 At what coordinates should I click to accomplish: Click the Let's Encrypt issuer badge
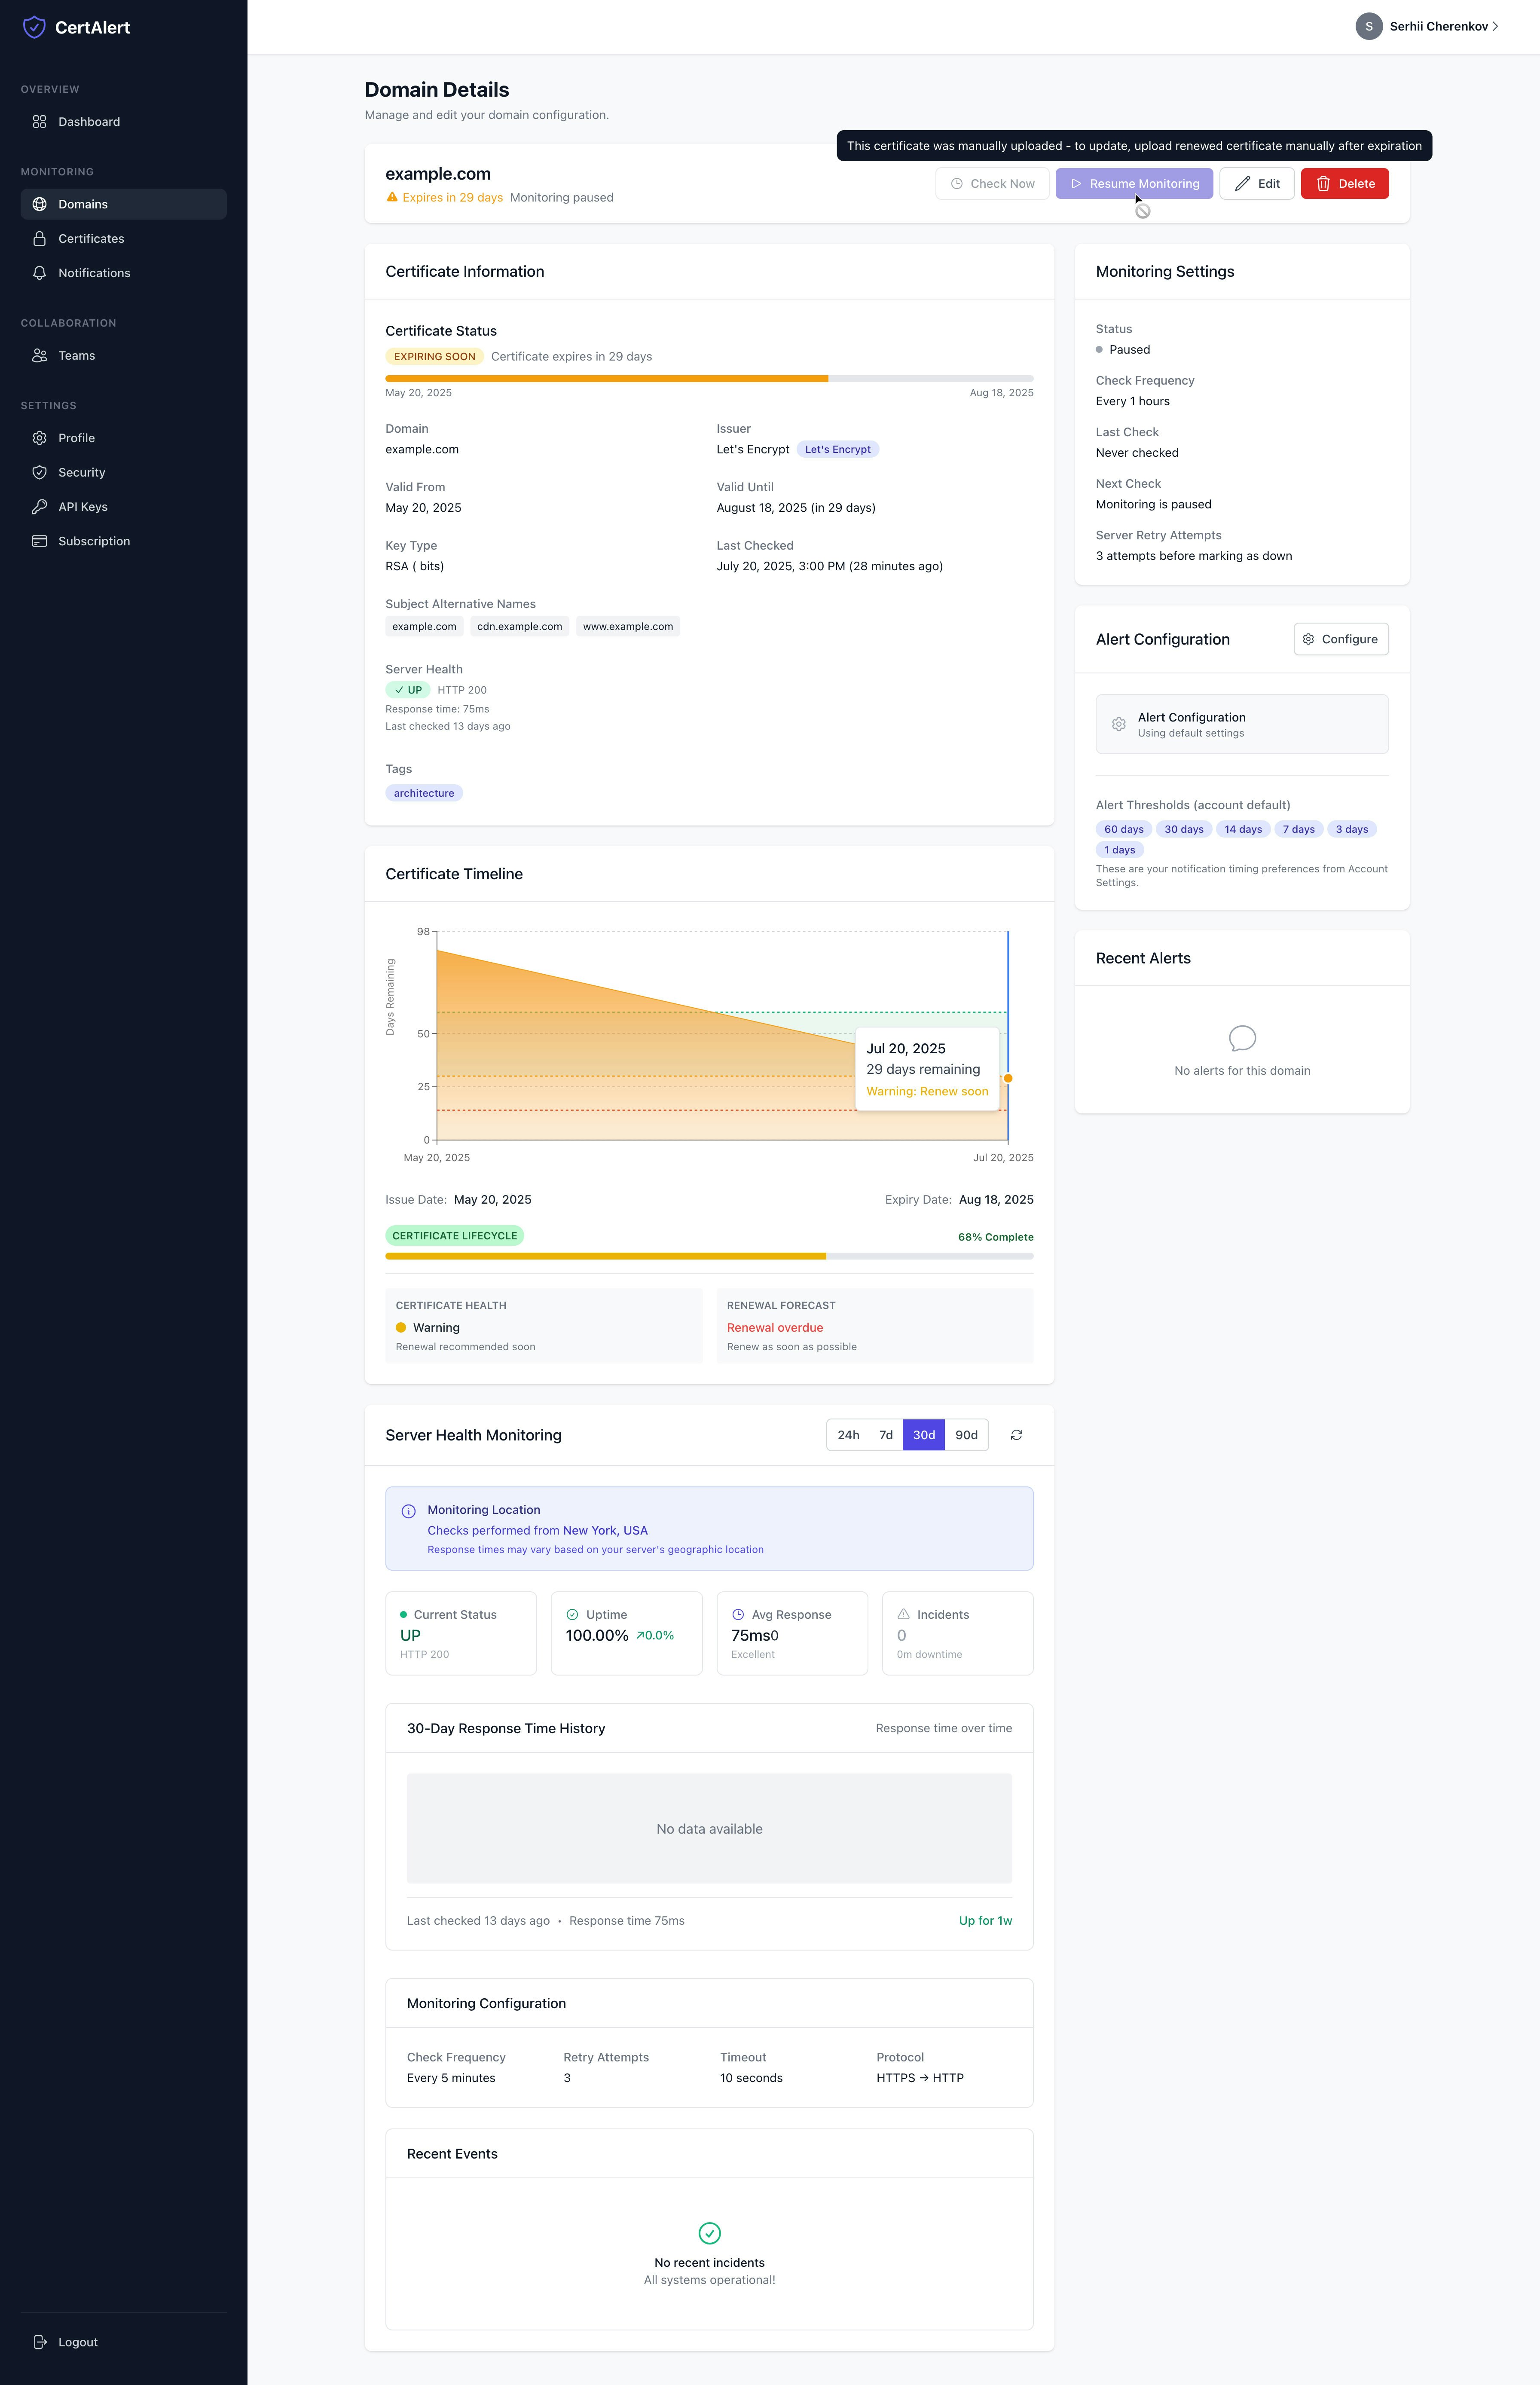pos(837,450)
